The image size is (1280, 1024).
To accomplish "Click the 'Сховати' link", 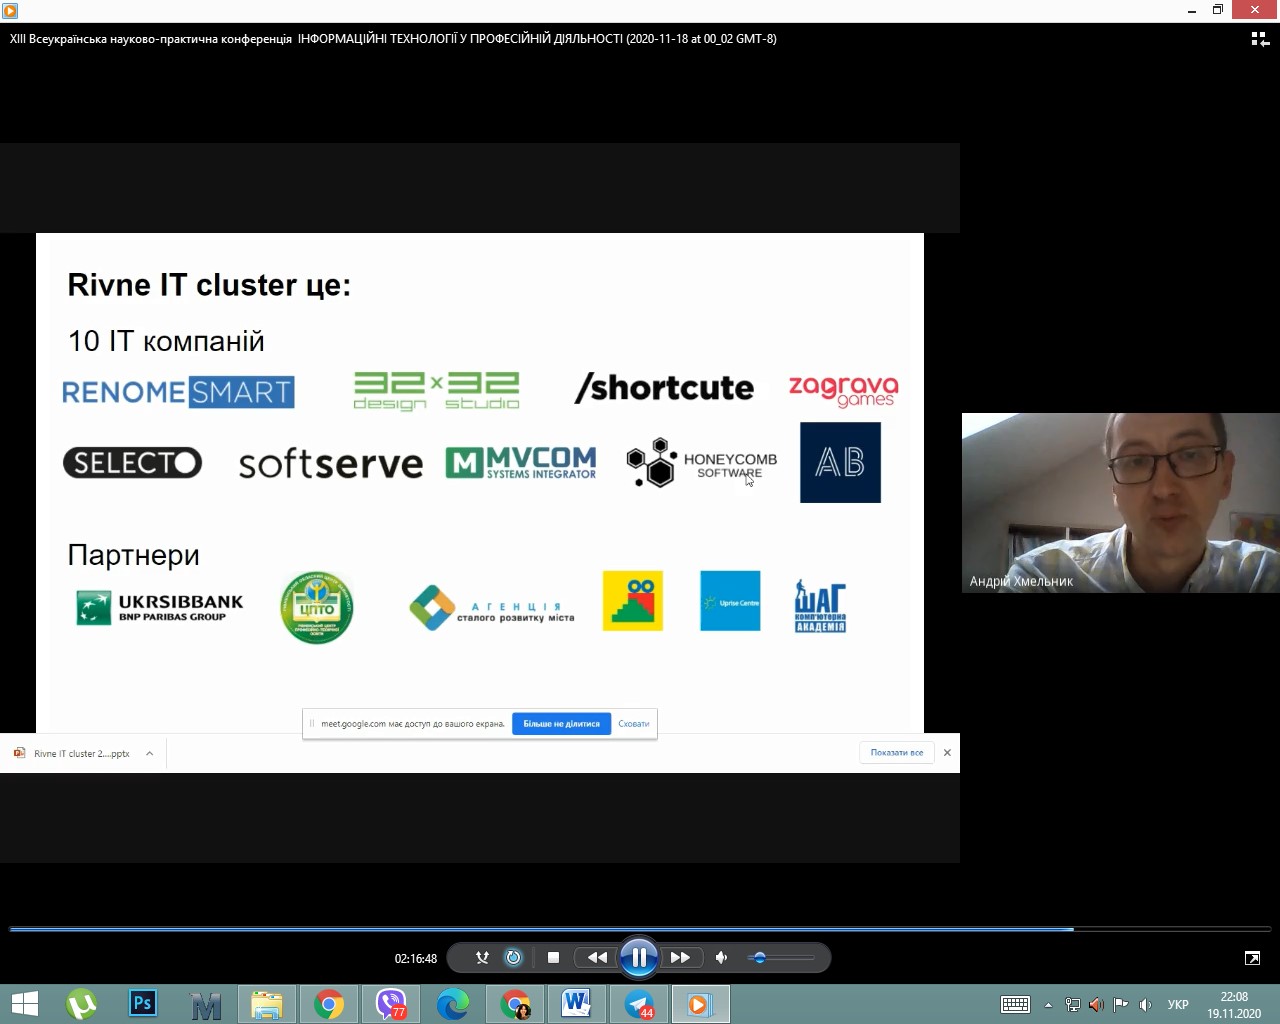I will coord(634,724).
